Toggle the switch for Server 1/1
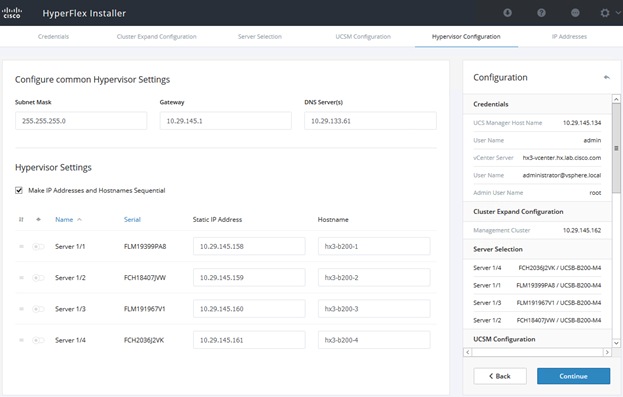The width and height of the screenshot is (623, 397). (38, 246)
